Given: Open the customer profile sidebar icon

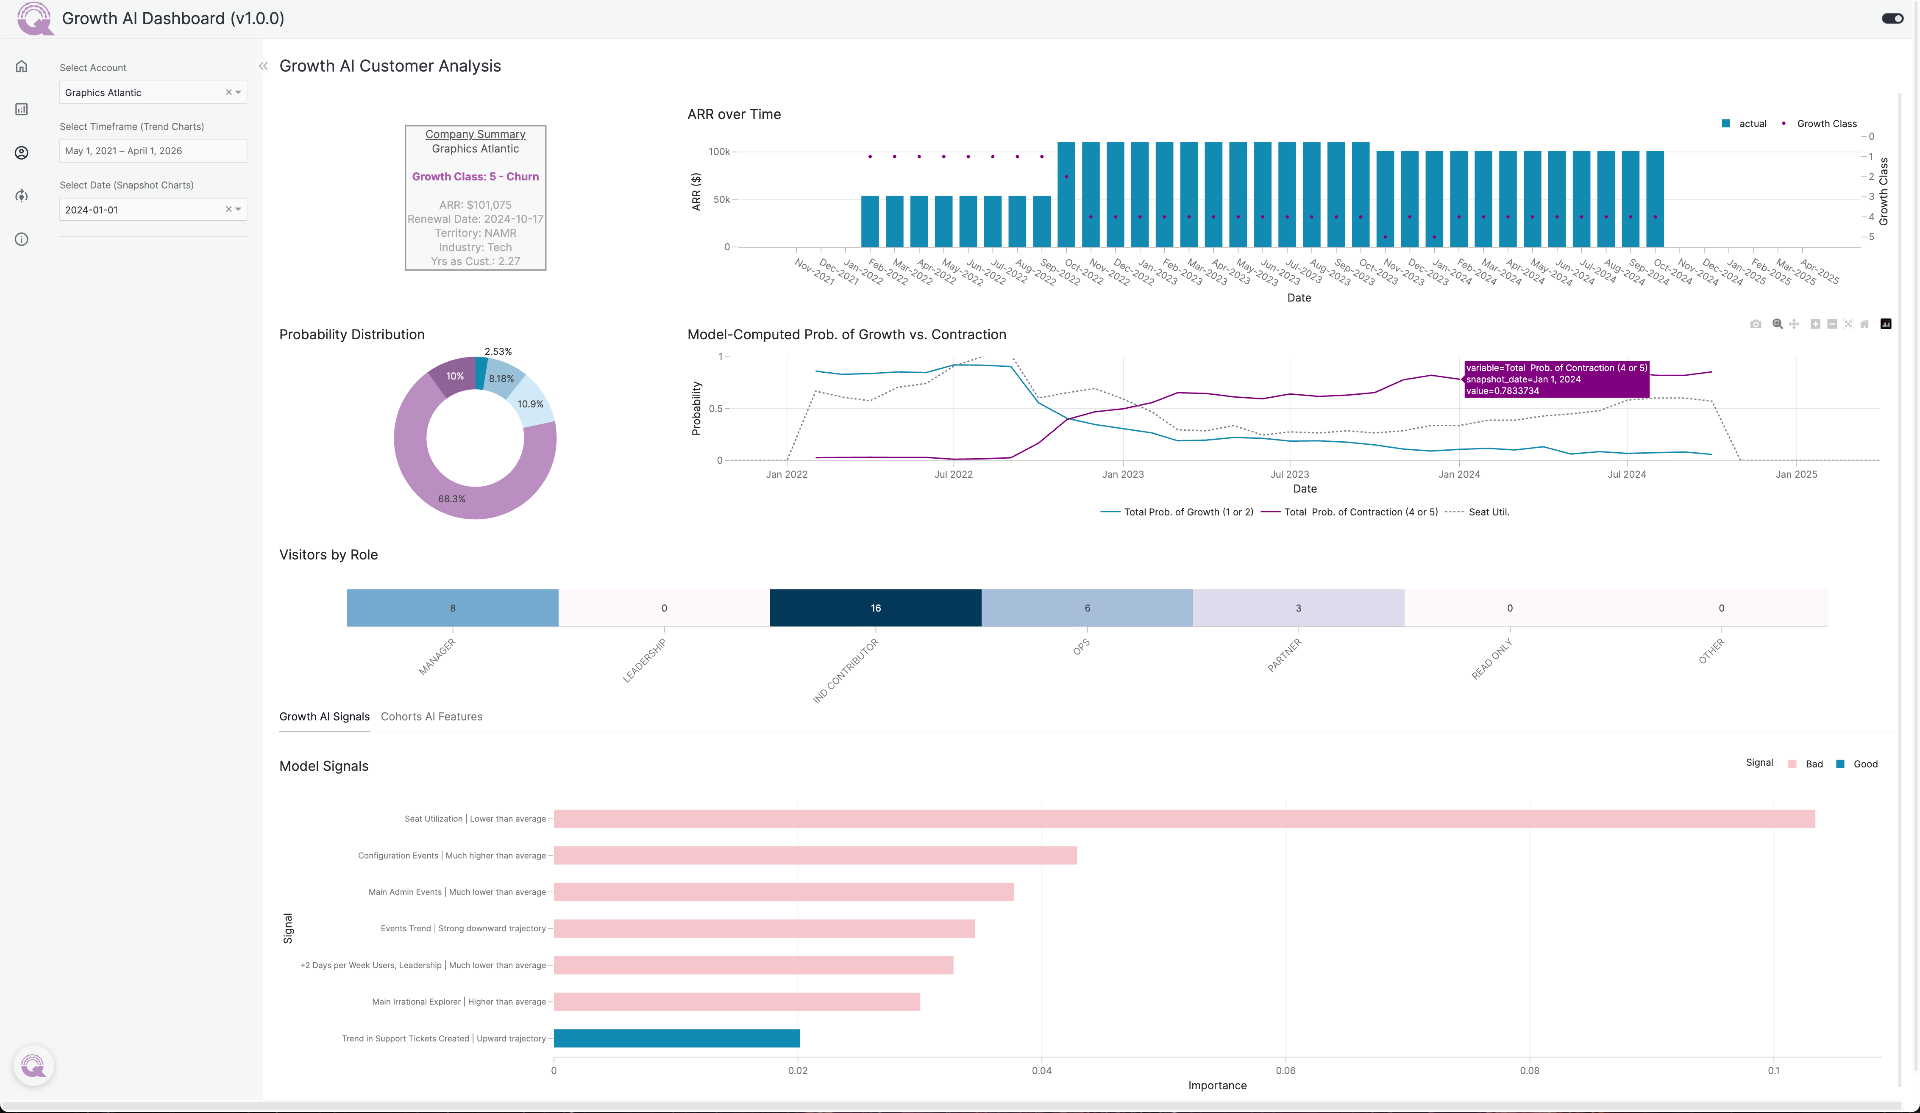Looking at the screenshot, I should [x=21, y=153].
